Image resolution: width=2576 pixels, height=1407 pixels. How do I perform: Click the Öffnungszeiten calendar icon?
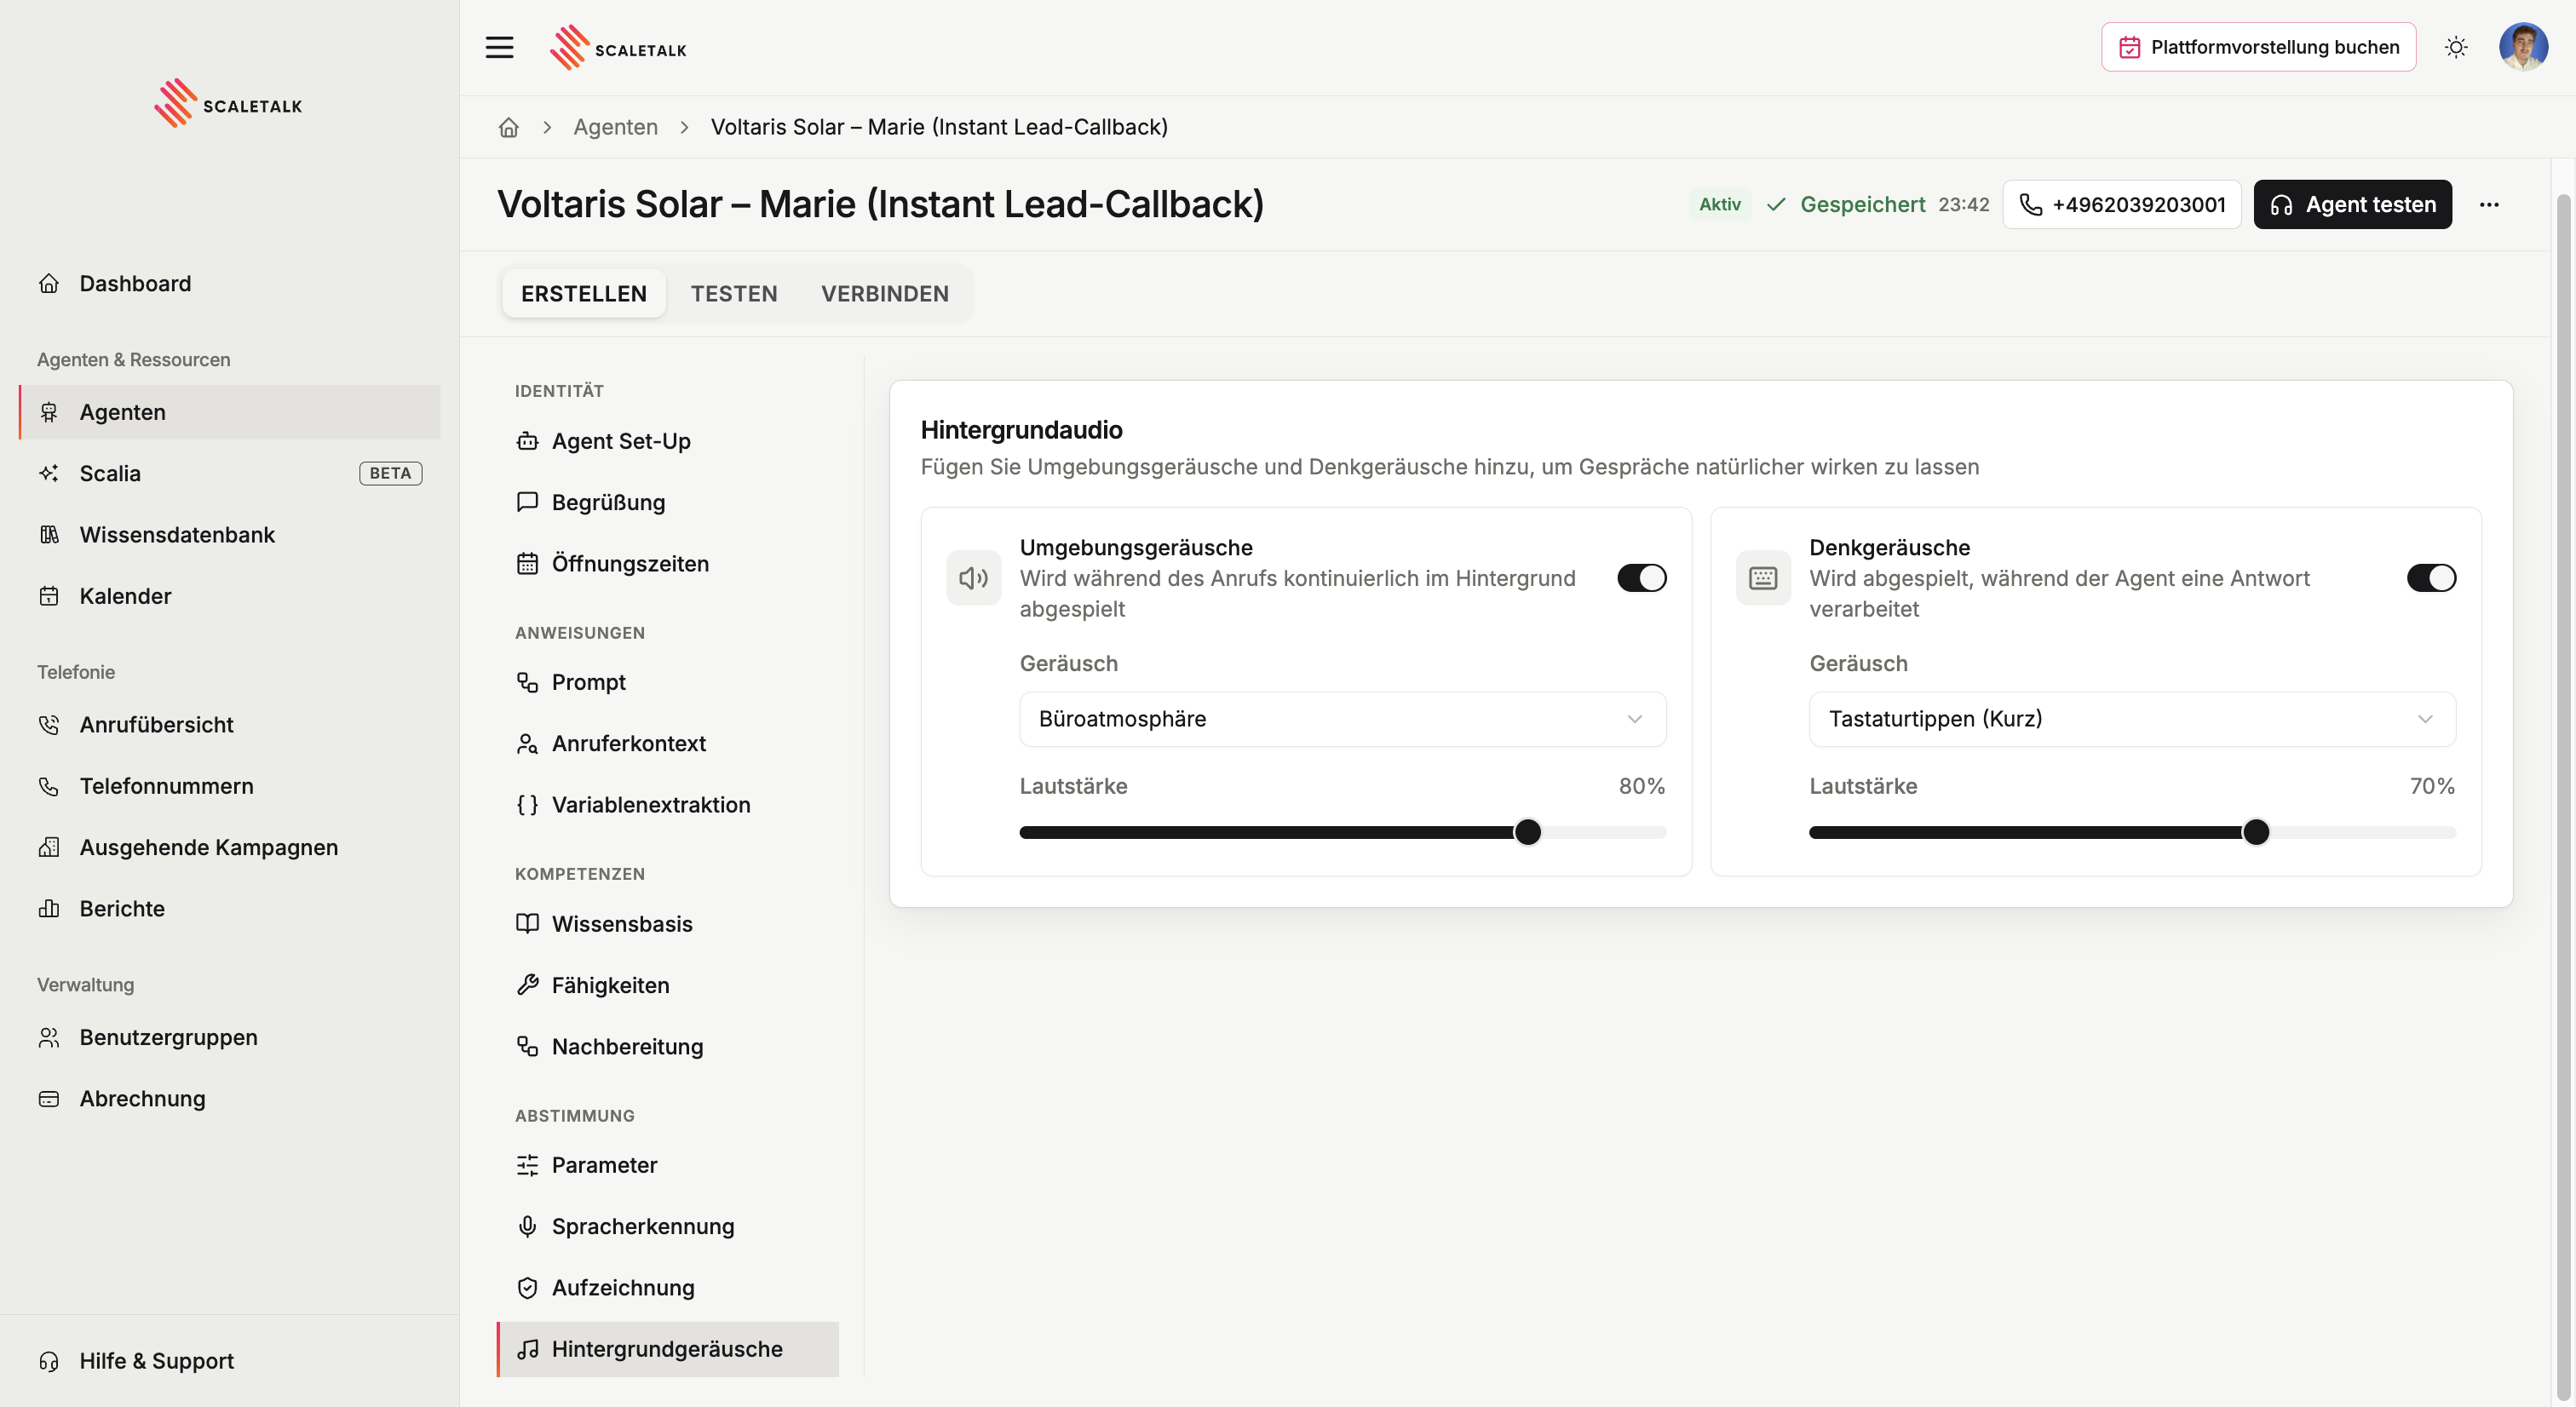pyautogui.click(x=527, y=564)
